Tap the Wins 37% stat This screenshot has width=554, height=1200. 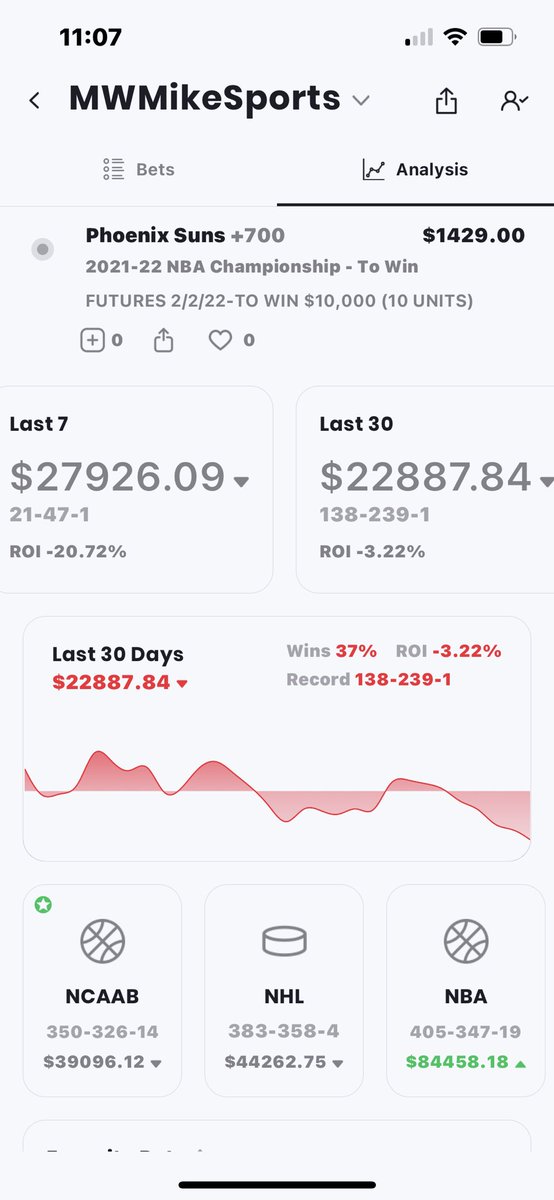coord(332,651)
